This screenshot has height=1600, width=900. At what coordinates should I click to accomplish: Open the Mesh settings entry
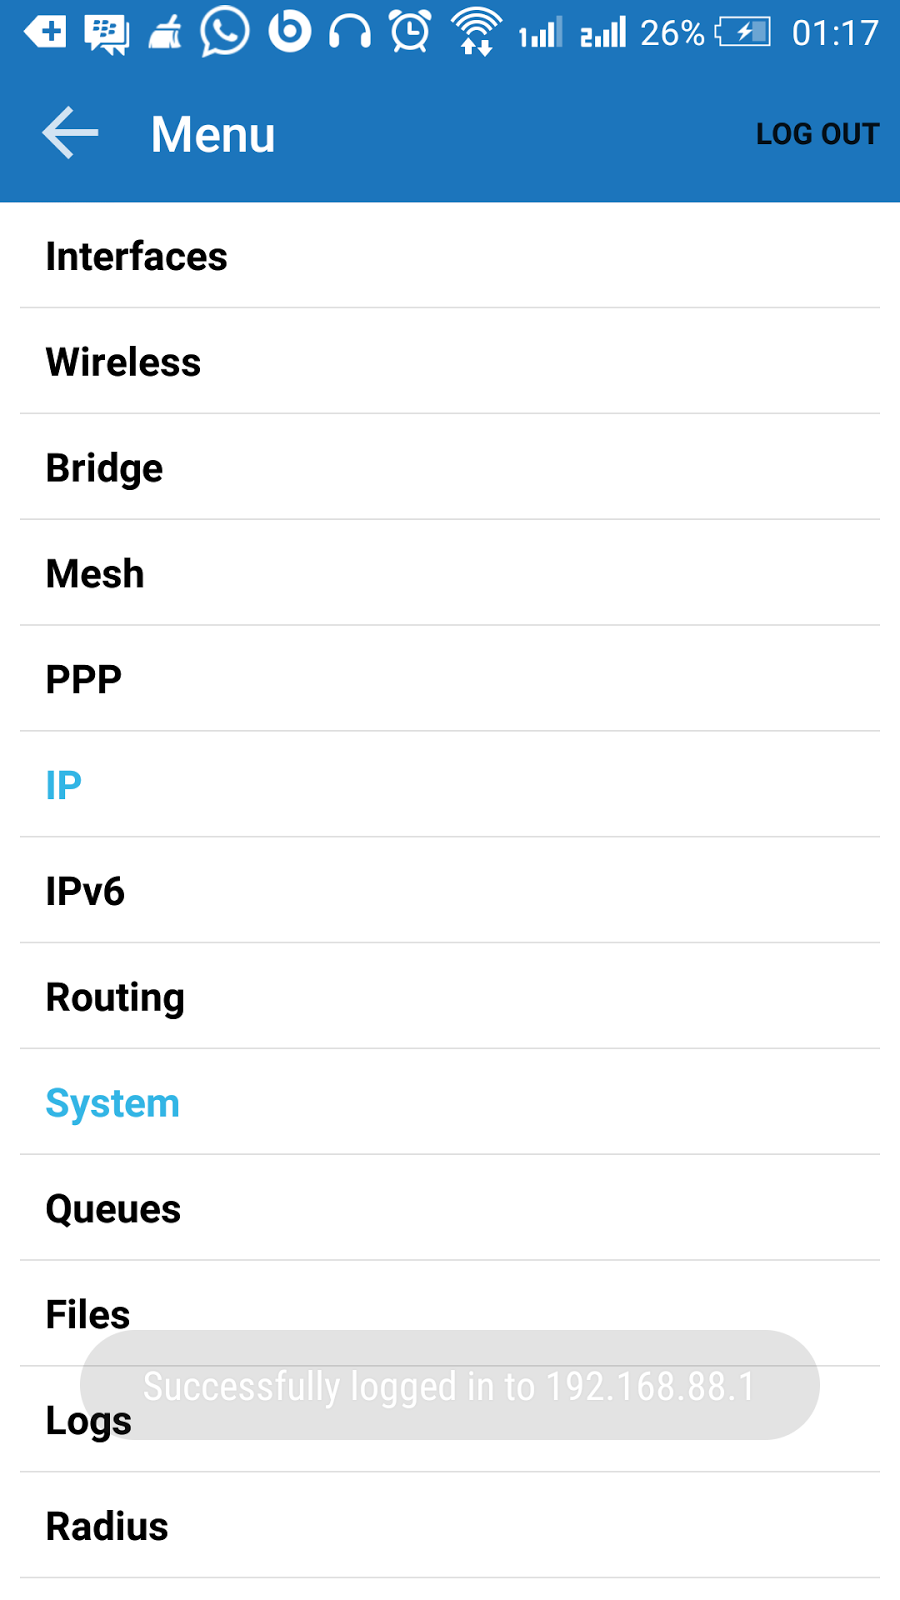pyautogui.click(x=96, y=574)
